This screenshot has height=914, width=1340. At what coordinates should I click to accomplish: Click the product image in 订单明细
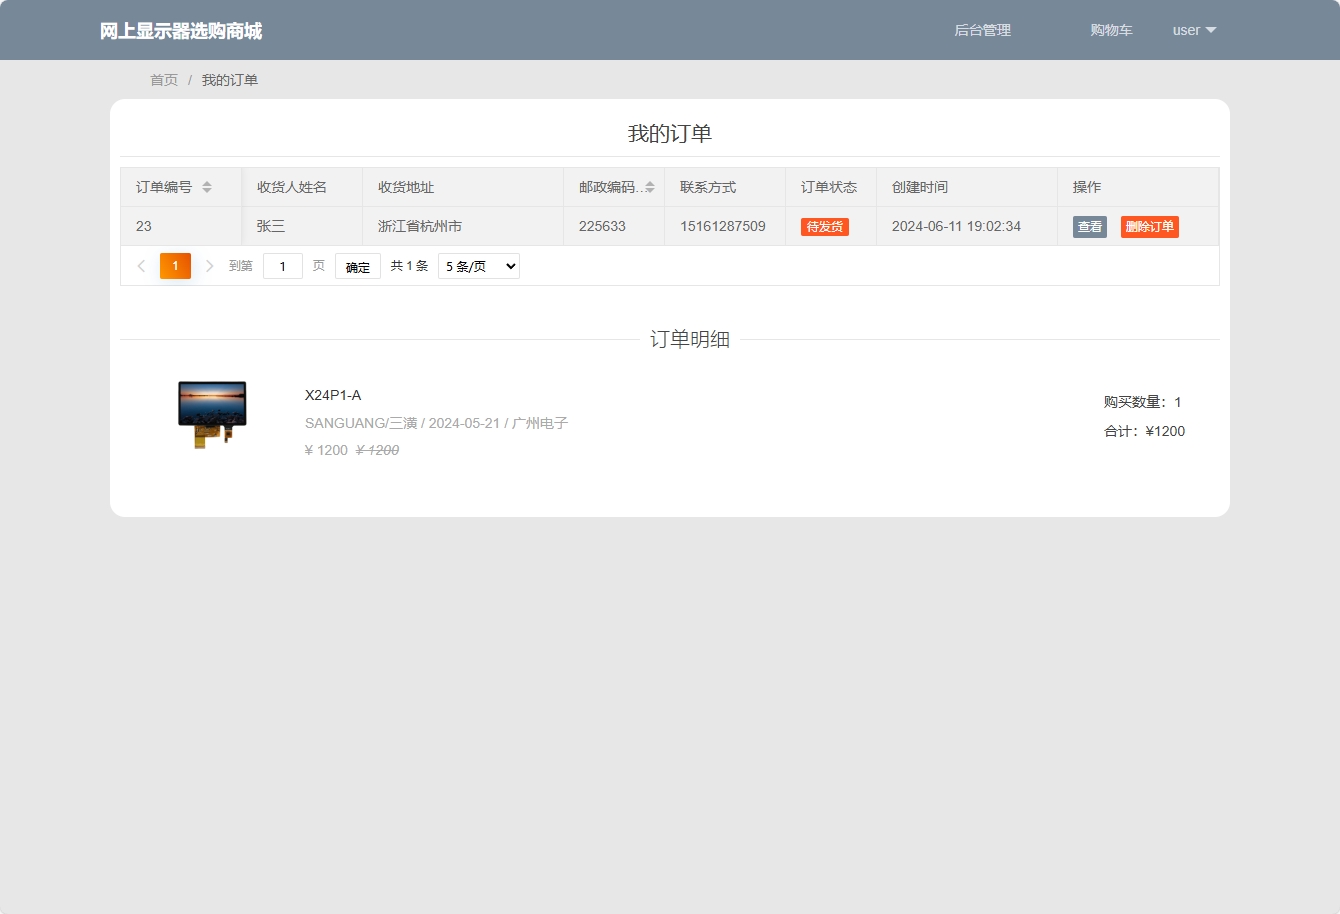coord(211,413)
